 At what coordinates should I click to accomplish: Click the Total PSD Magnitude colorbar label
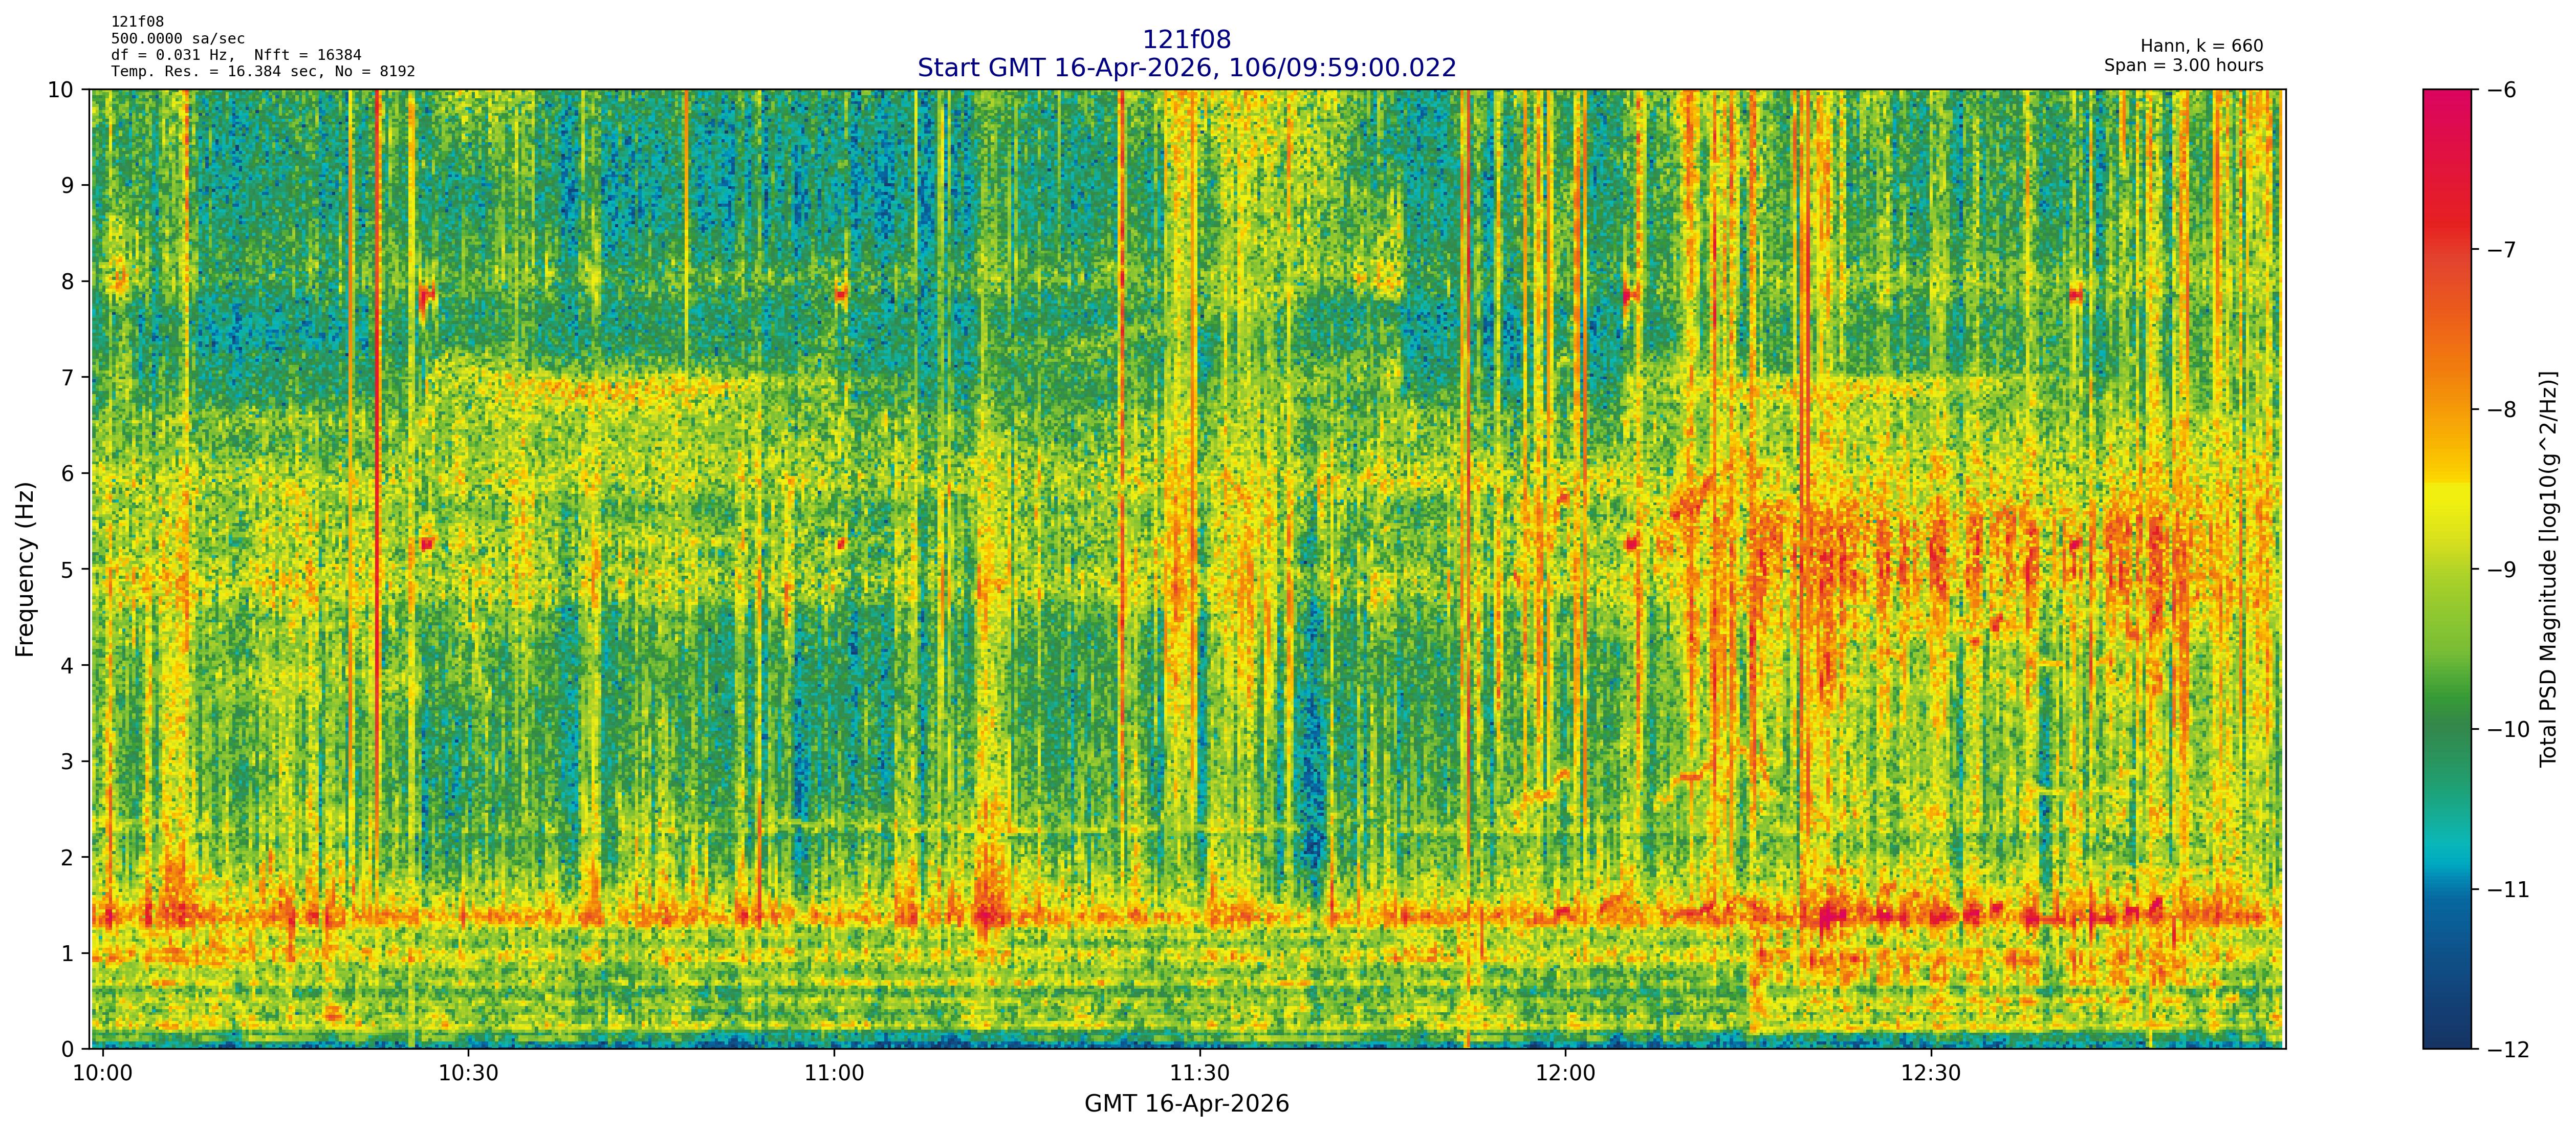click(x=2547, y=569)
